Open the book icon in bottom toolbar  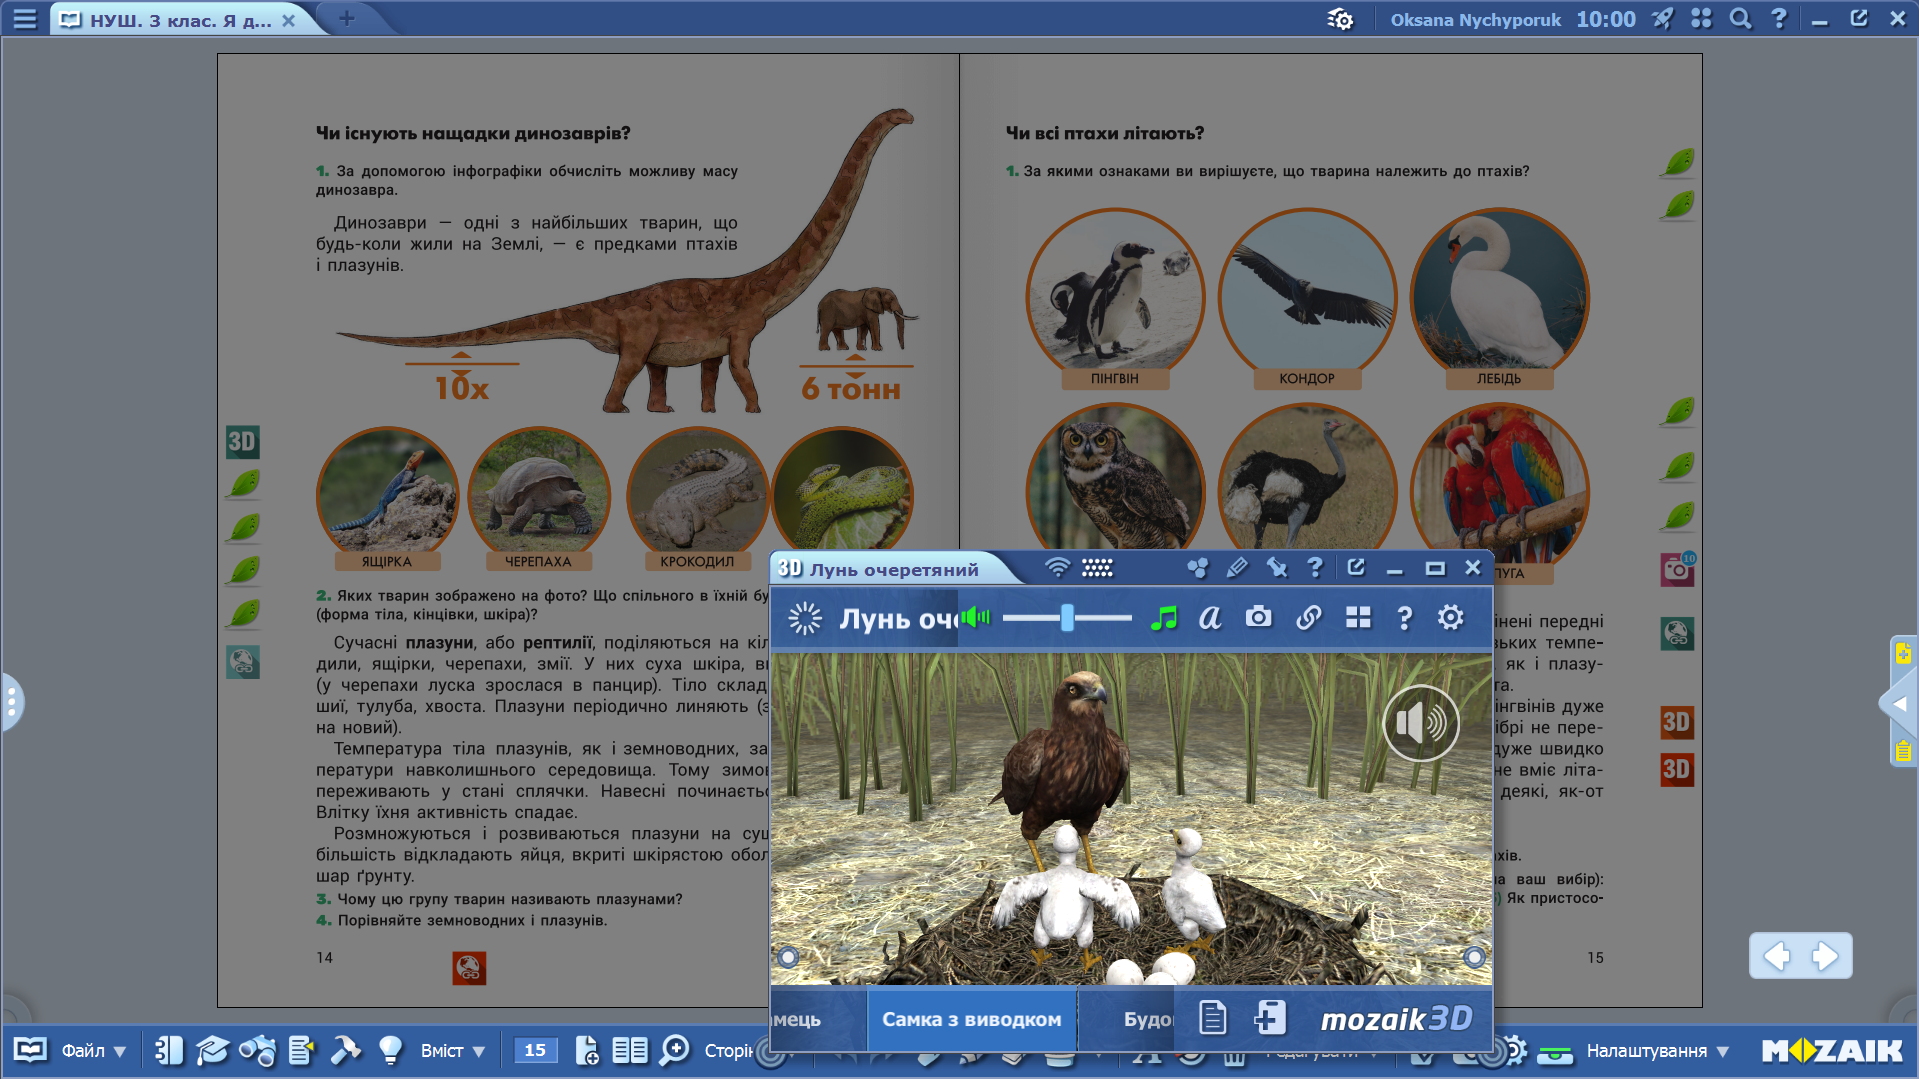31,1050
